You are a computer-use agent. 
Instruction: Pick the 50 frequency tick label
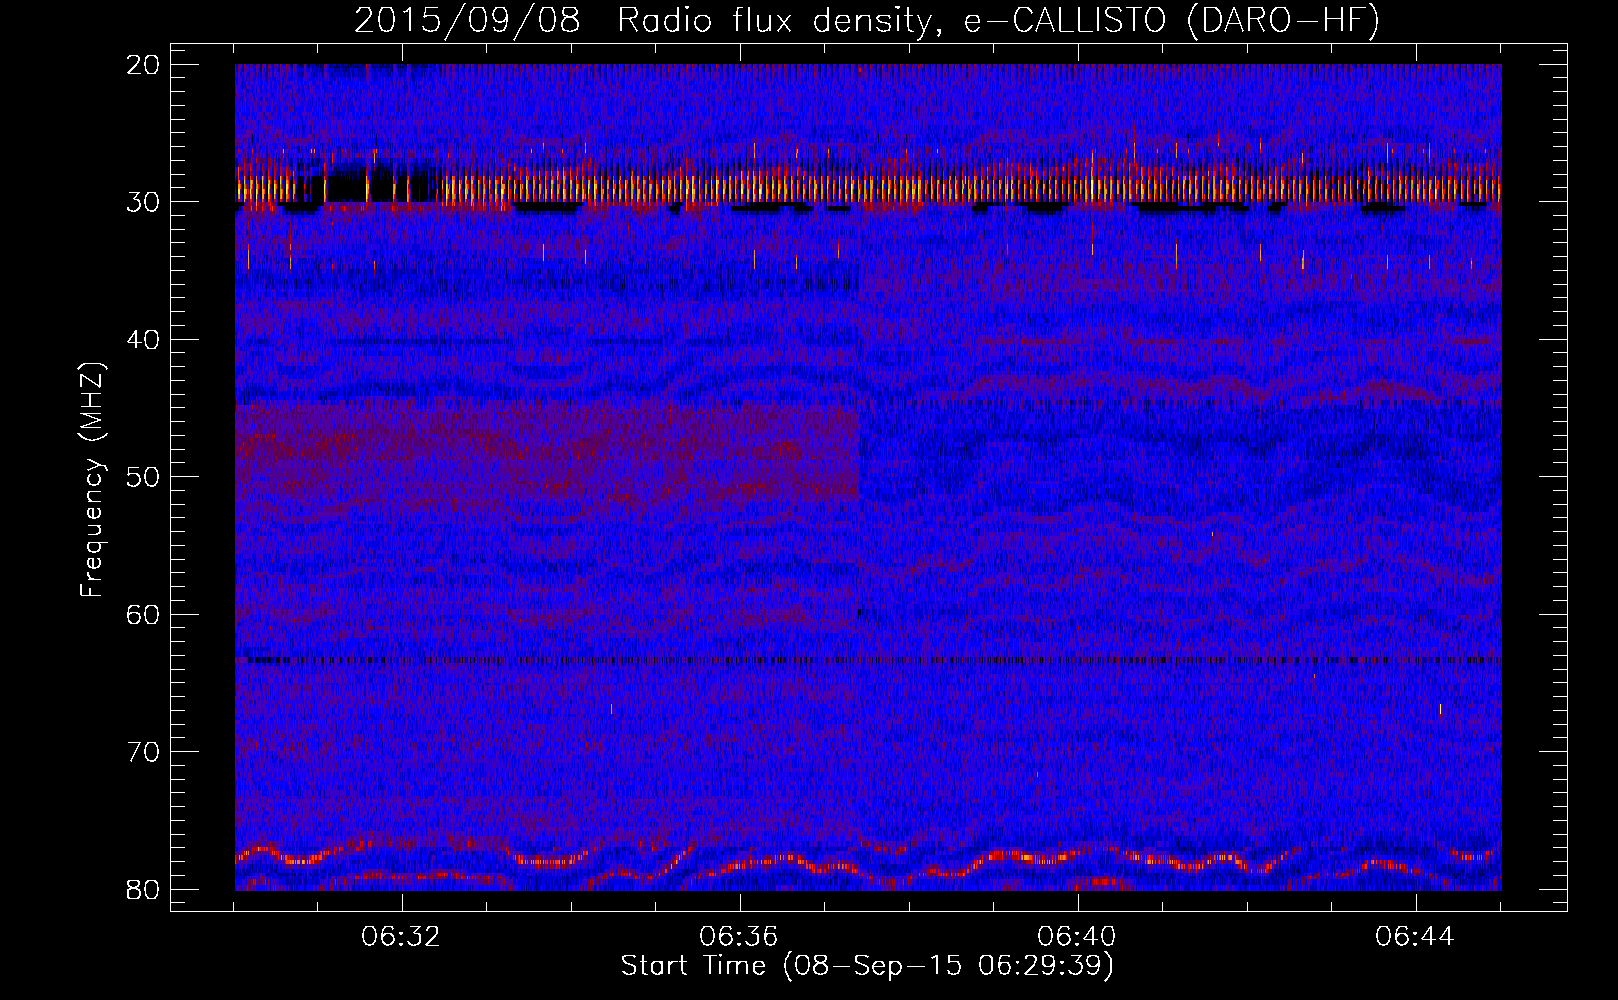click(x=144, y=477)
